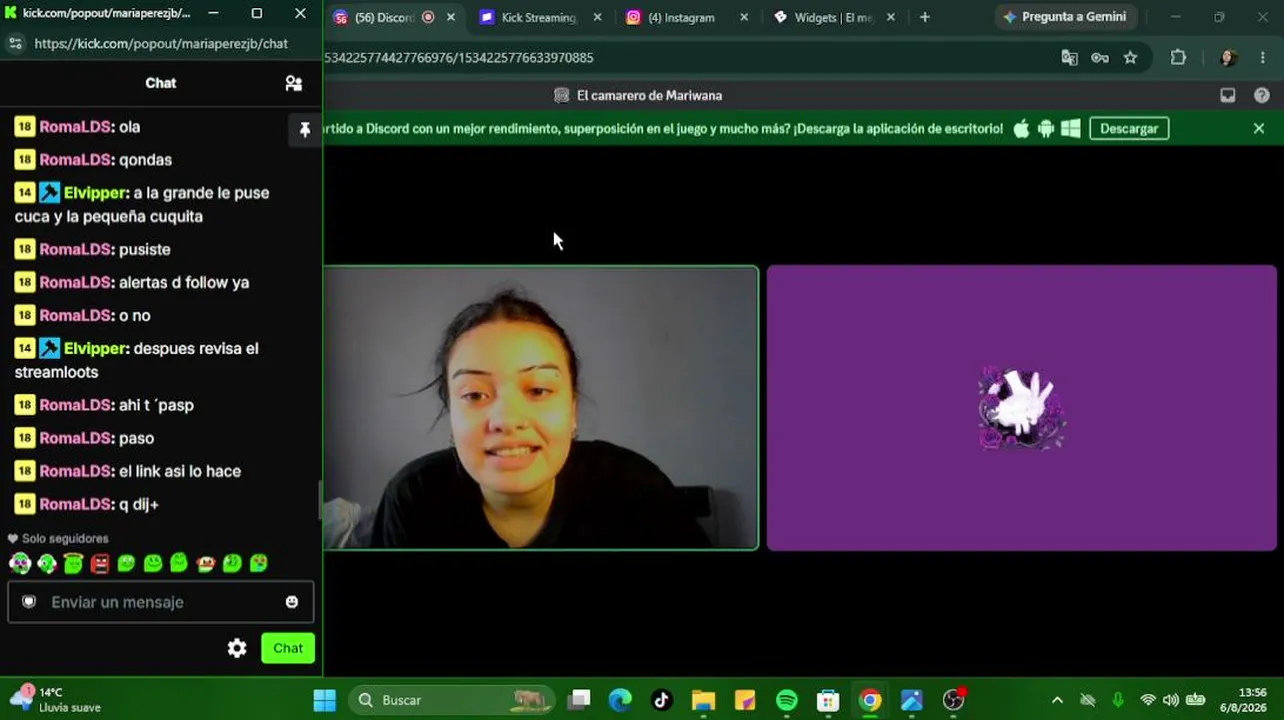Open OBS Studio from the taskbar
Image resolution: width=1284 pixels, height=720 pixels.
coord(954,700)
